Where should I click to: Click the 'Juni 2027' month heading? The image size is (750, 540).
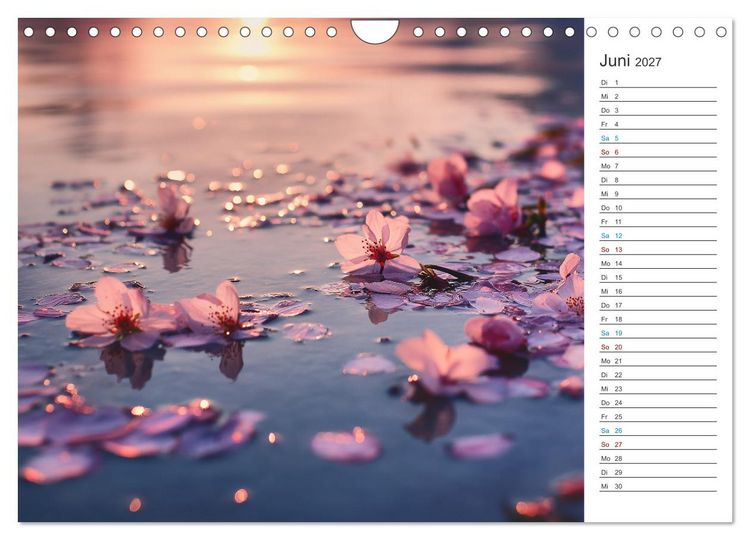click(630, 61)
